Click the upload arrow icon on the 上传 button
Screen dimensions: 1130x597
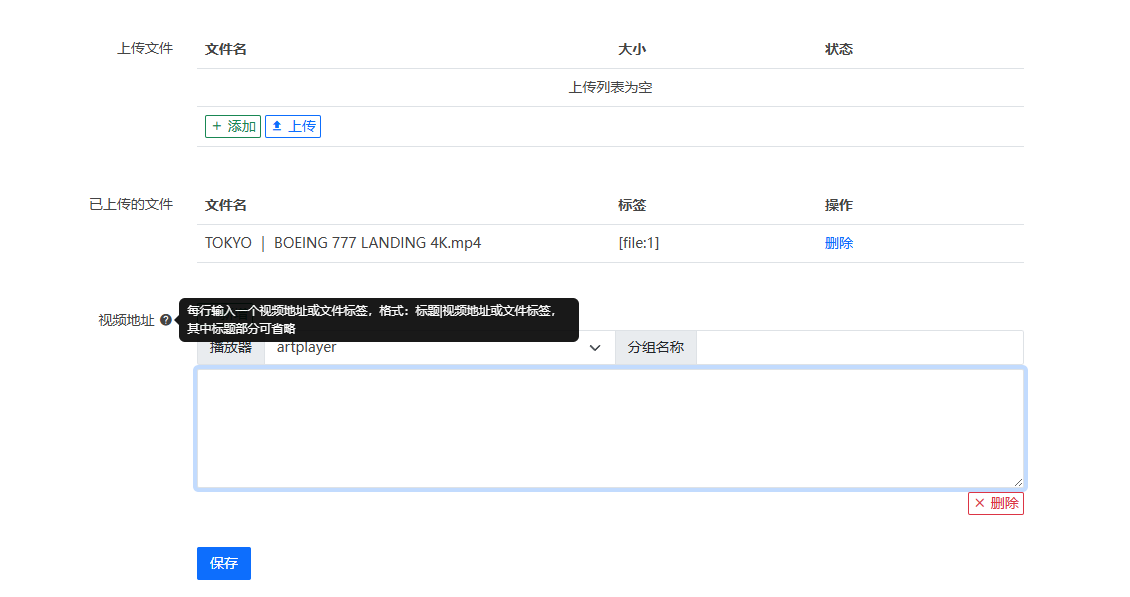coord(277,126)
